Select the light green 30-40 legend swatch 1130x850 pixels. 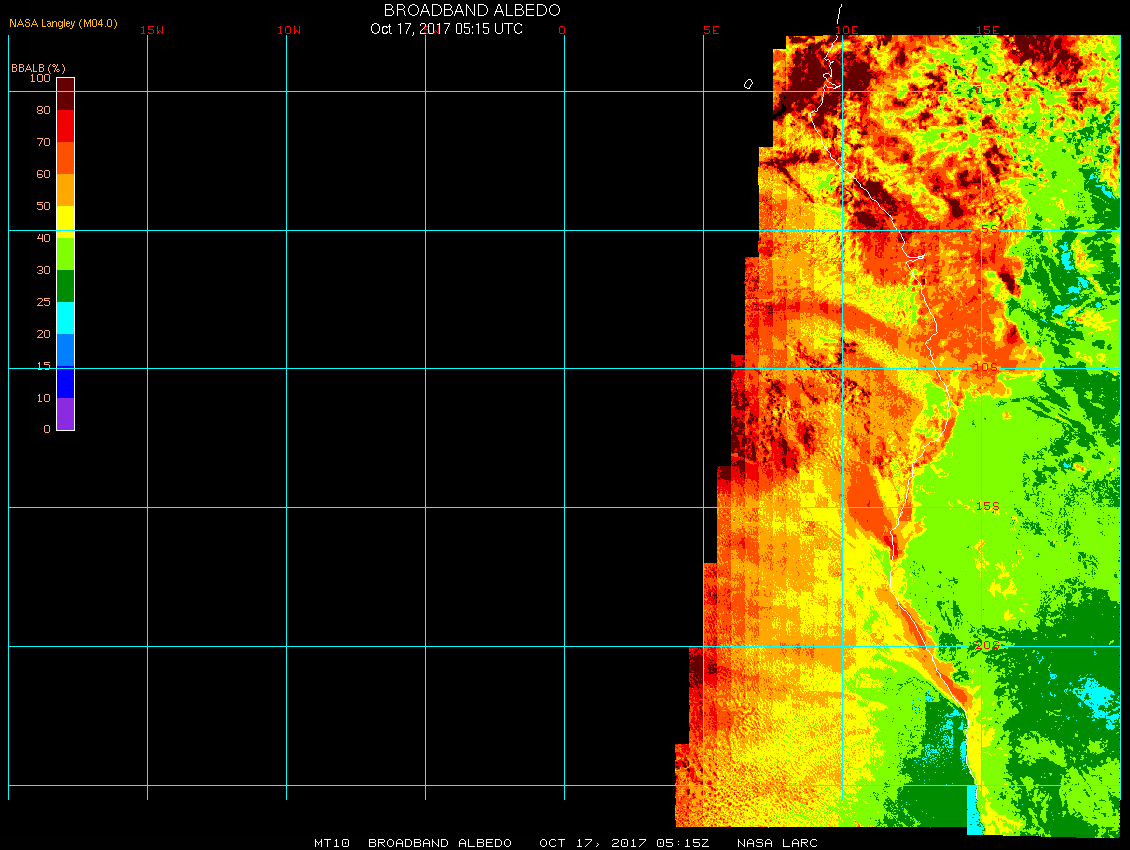coord(66,254)
